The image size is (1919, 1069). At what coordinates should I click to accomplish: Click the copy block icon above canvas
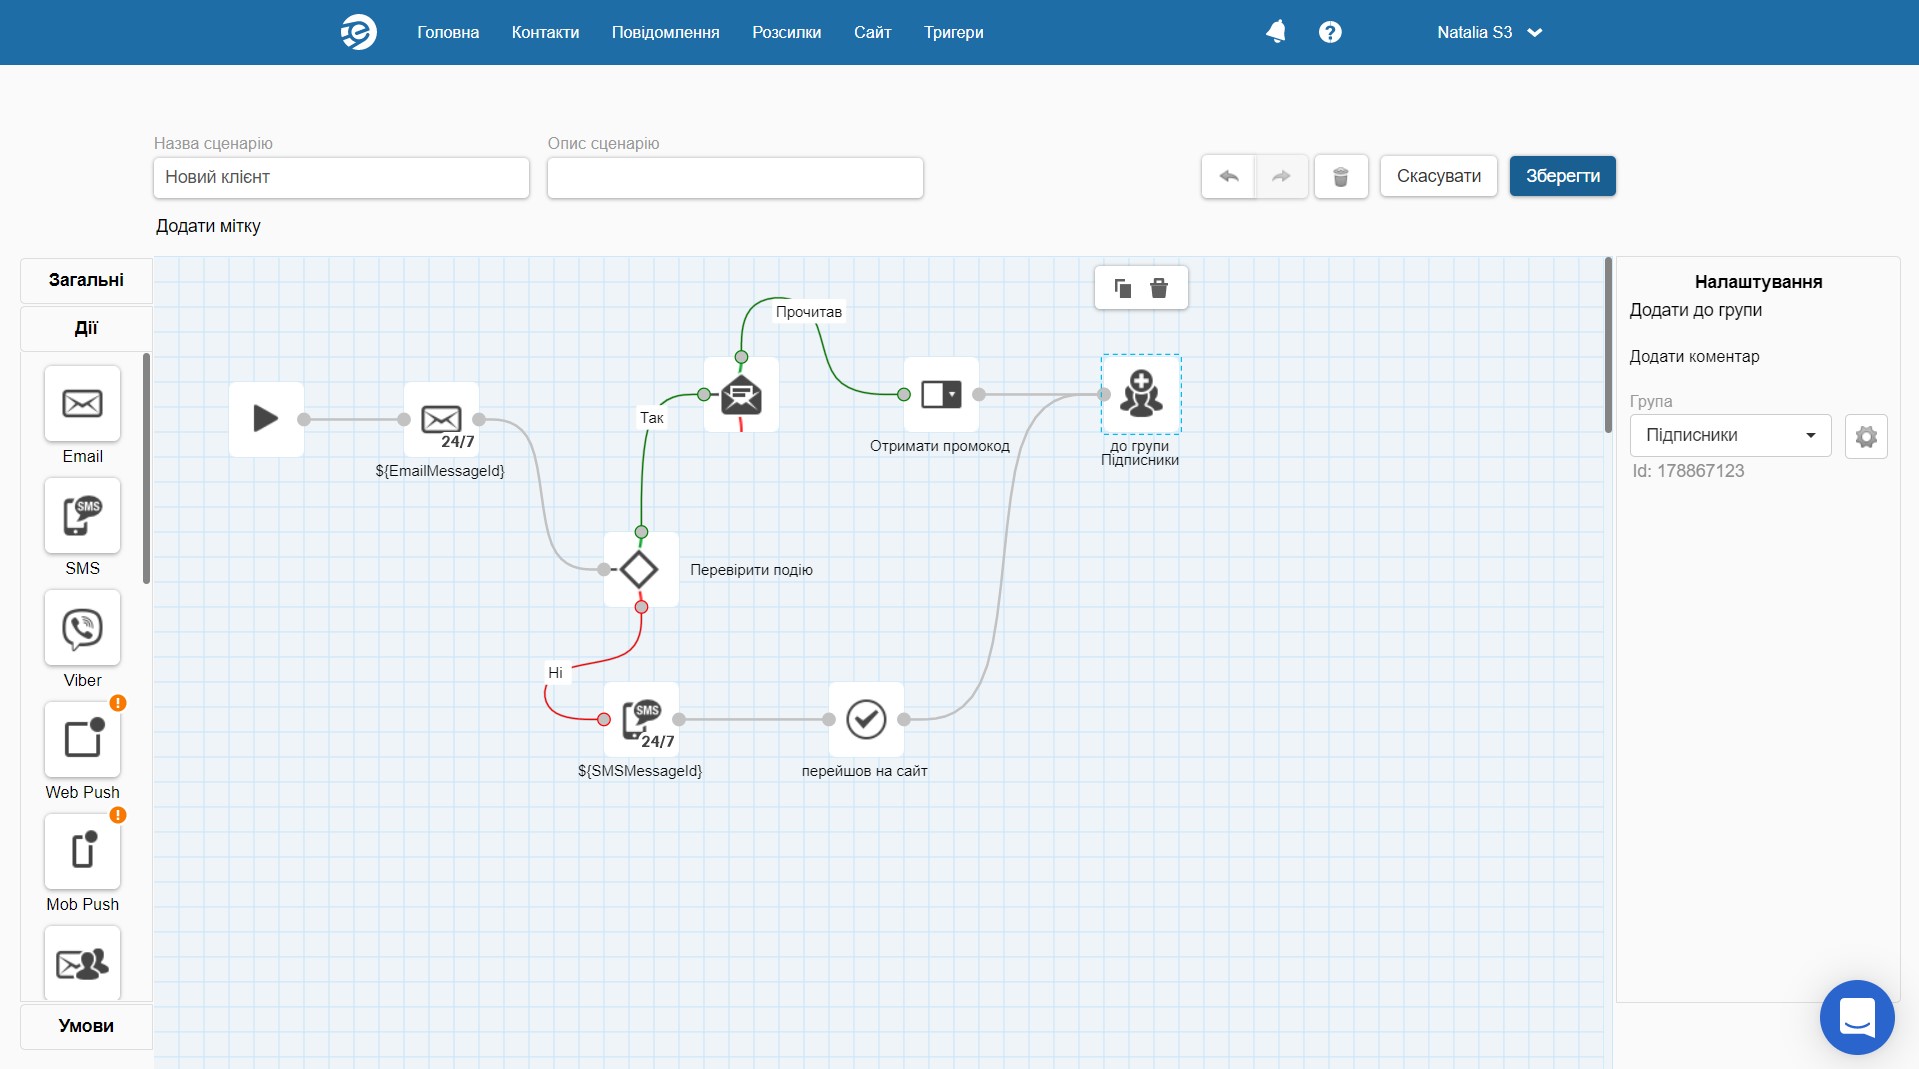click(x=1123, y=289)
